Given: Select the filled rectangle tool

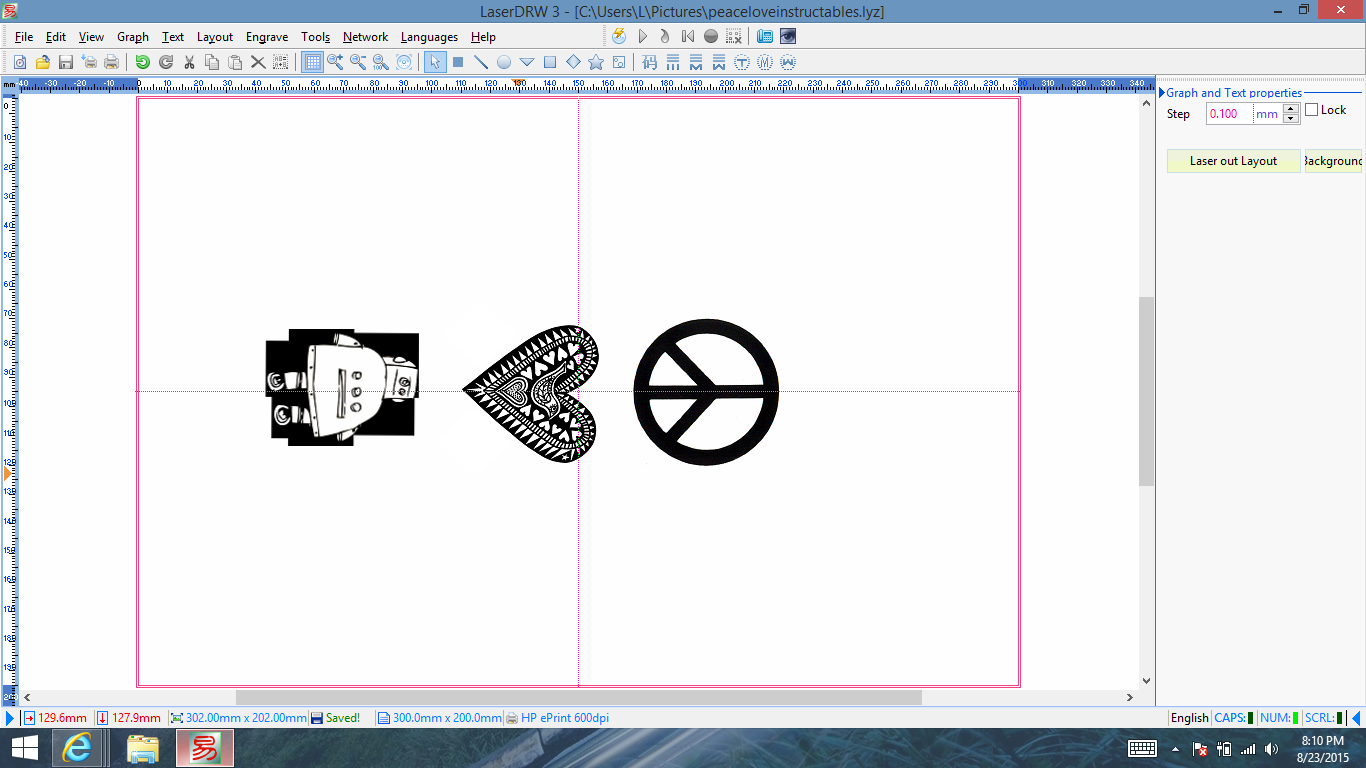Looking at the screenshot, I should click(458, 62).
